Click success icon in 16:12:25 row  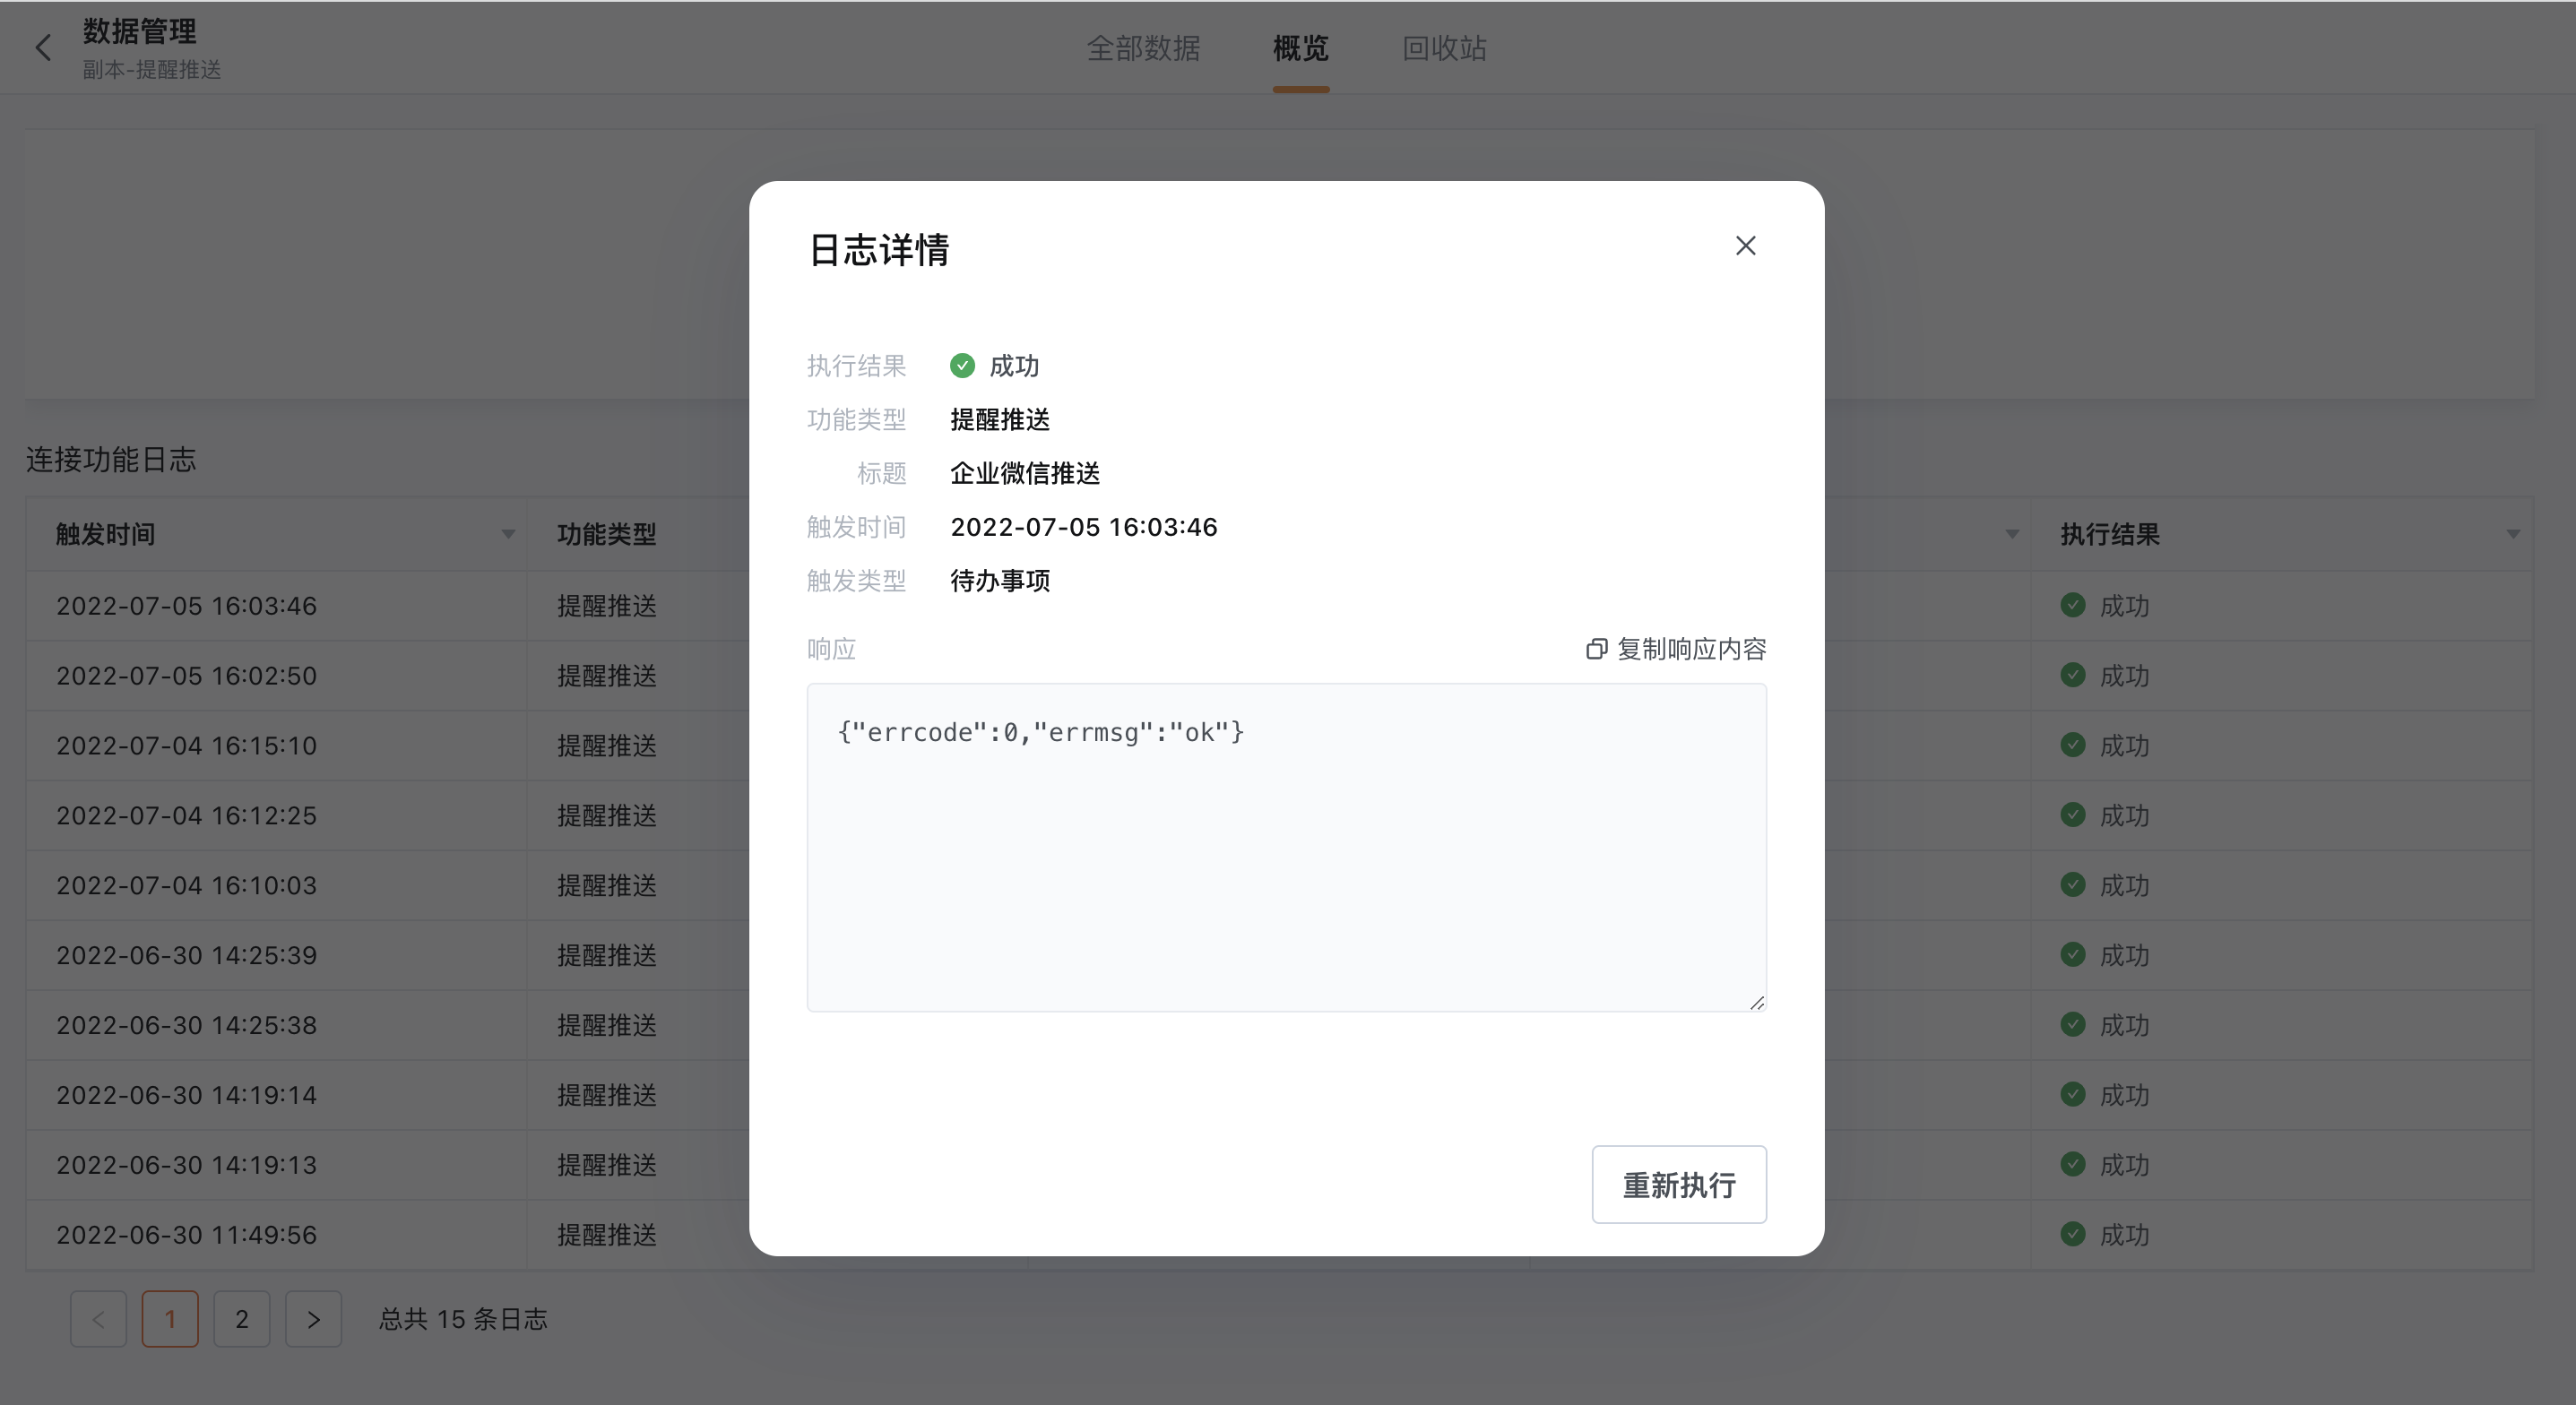[2072, 815]
